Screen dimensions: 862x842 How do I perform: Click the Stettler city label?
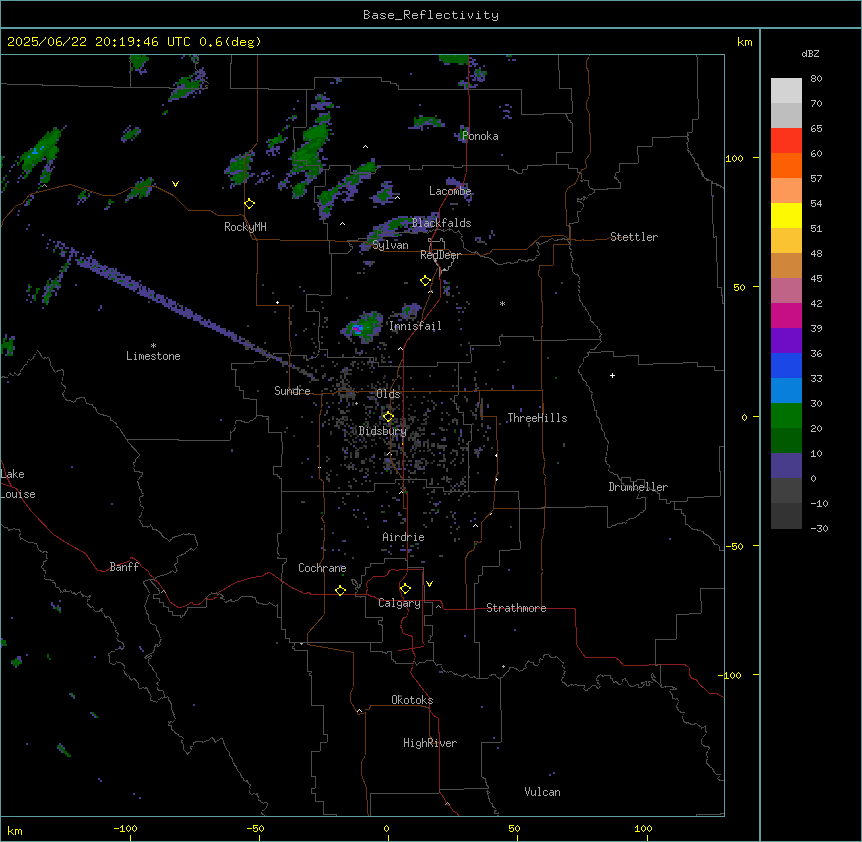tap(633, 237)
